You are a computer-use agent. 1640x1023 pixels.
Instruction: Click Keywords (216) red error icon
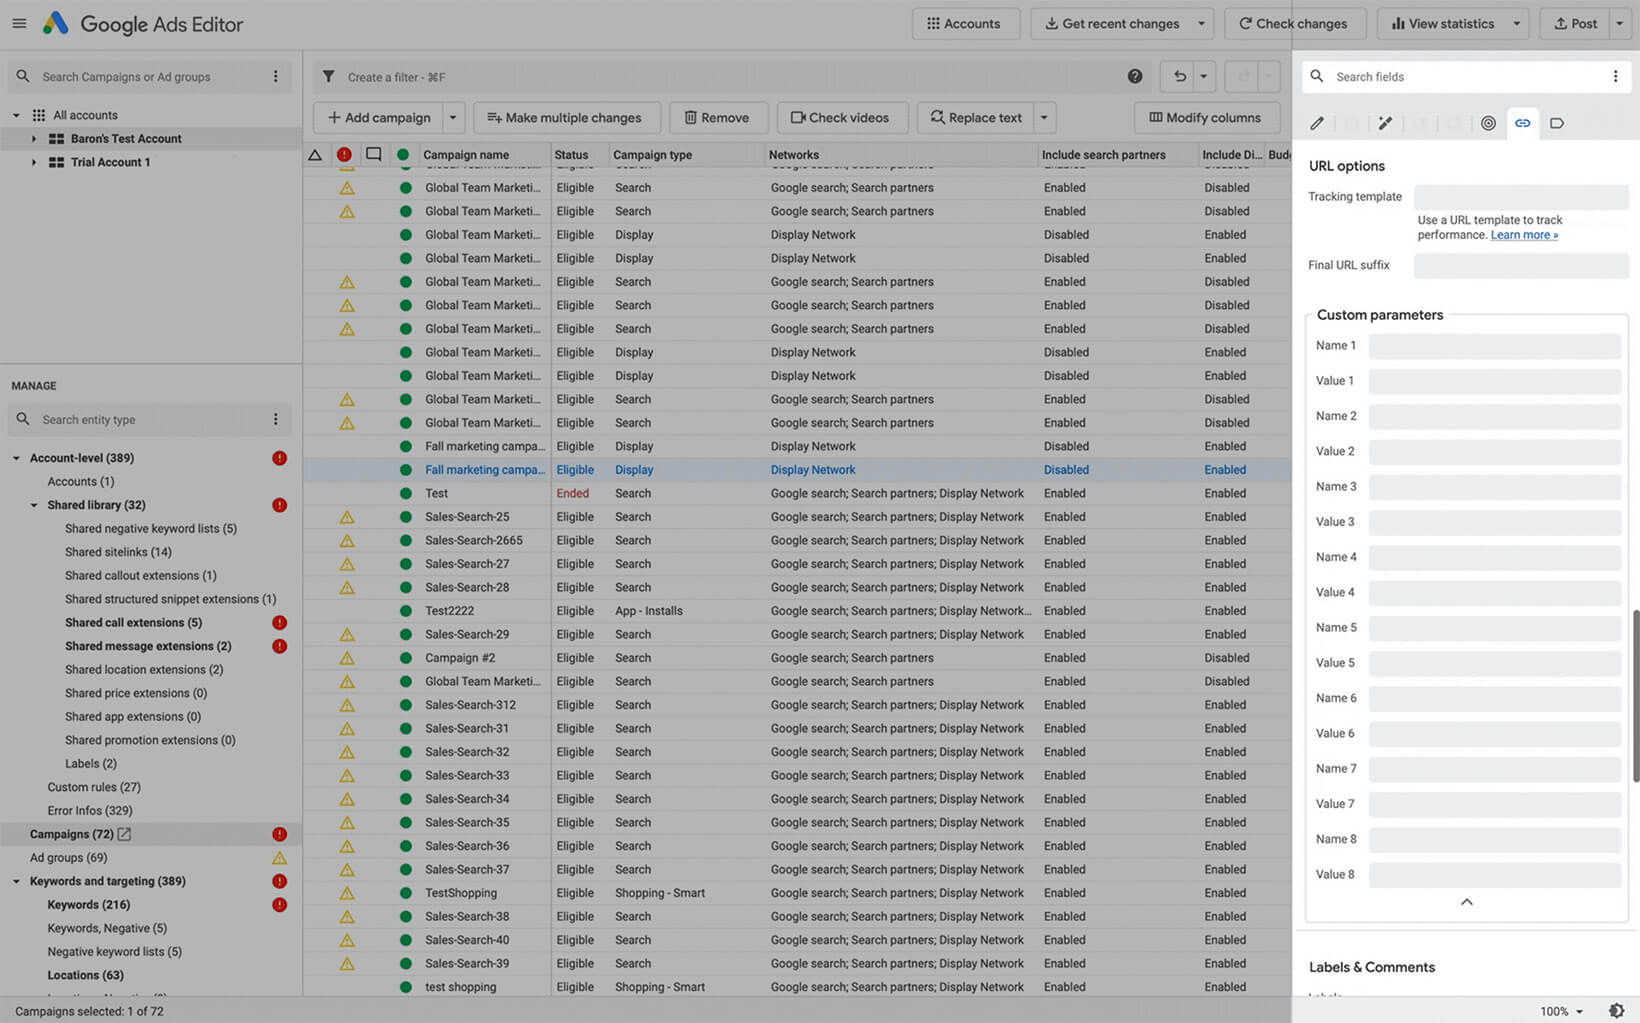point(280,905)
